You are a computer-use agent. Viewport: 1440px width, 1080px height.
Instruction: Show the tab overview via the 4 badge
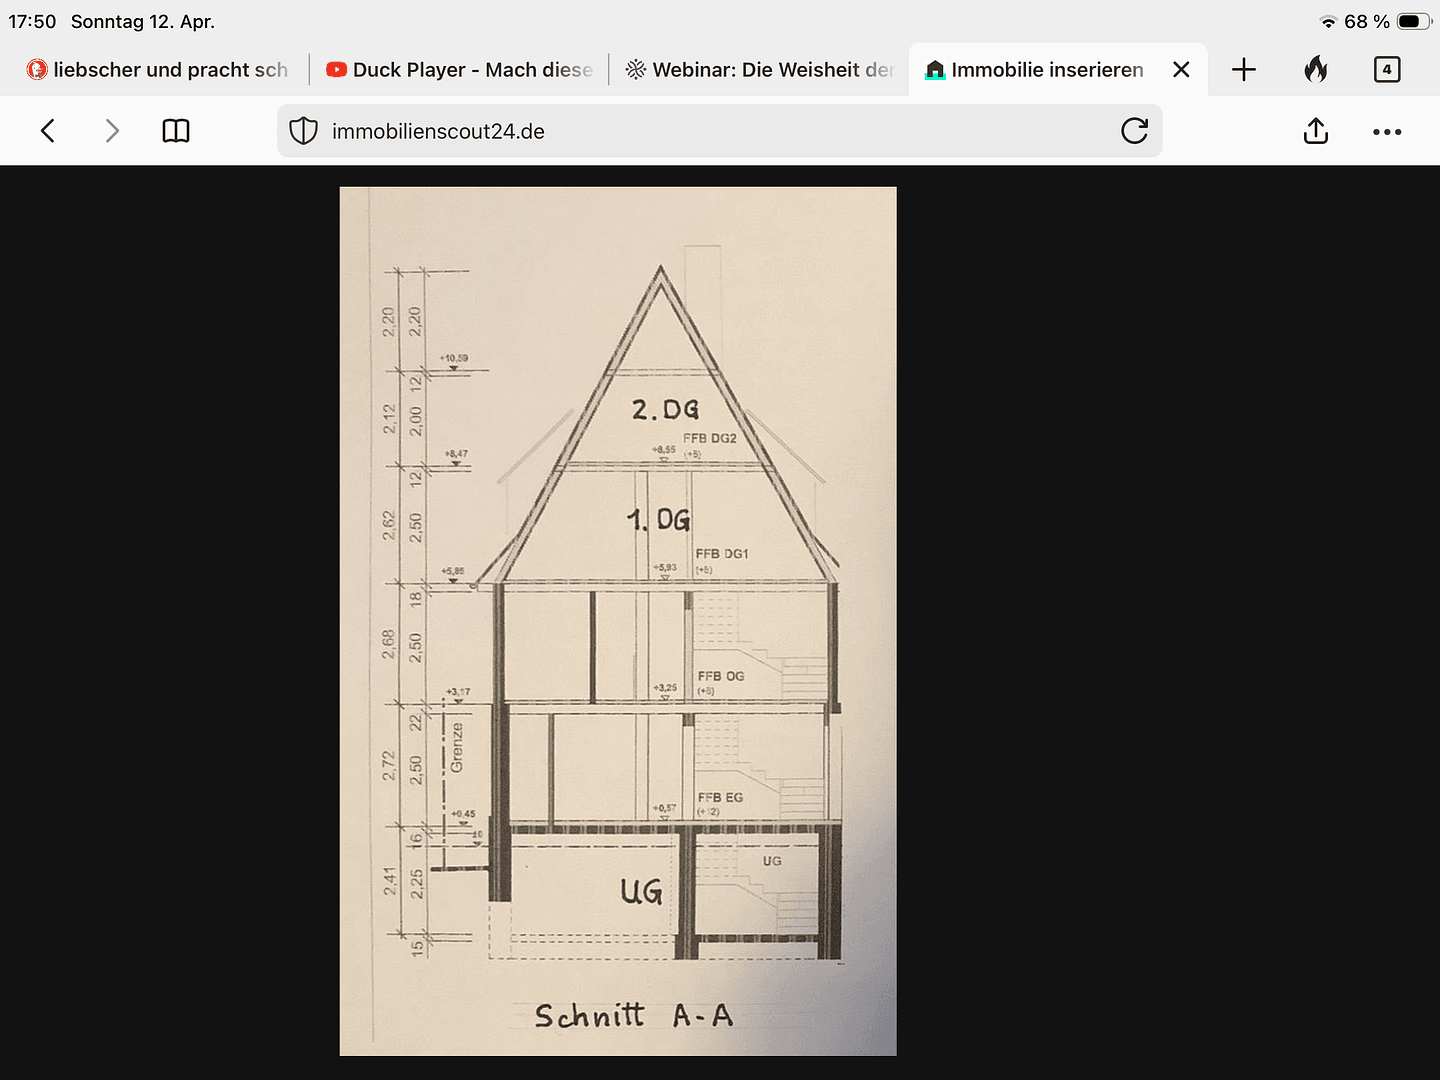(1387, 69)
